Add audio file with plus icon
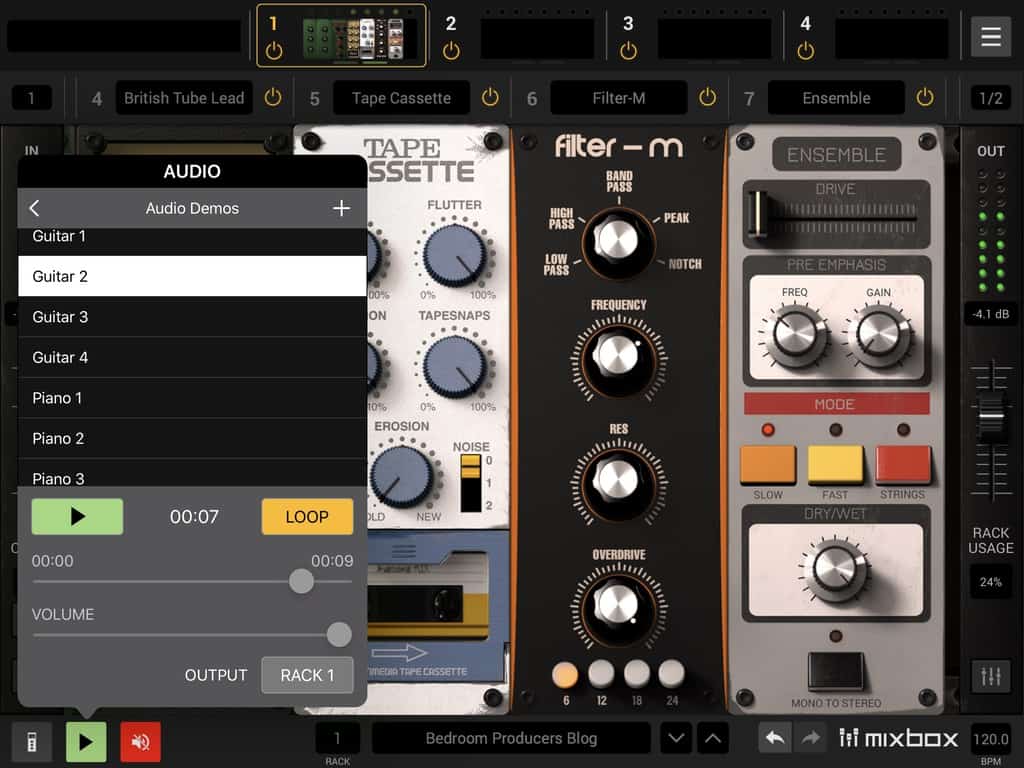Image resolution: width=1024 pixels, height=768 pixels. pos(341,208)
